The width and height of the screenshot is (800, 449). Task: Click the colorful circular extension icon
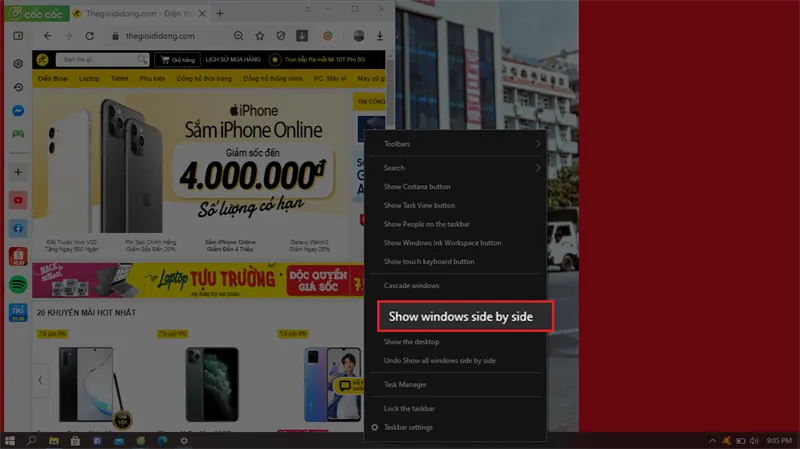(328, 36)
